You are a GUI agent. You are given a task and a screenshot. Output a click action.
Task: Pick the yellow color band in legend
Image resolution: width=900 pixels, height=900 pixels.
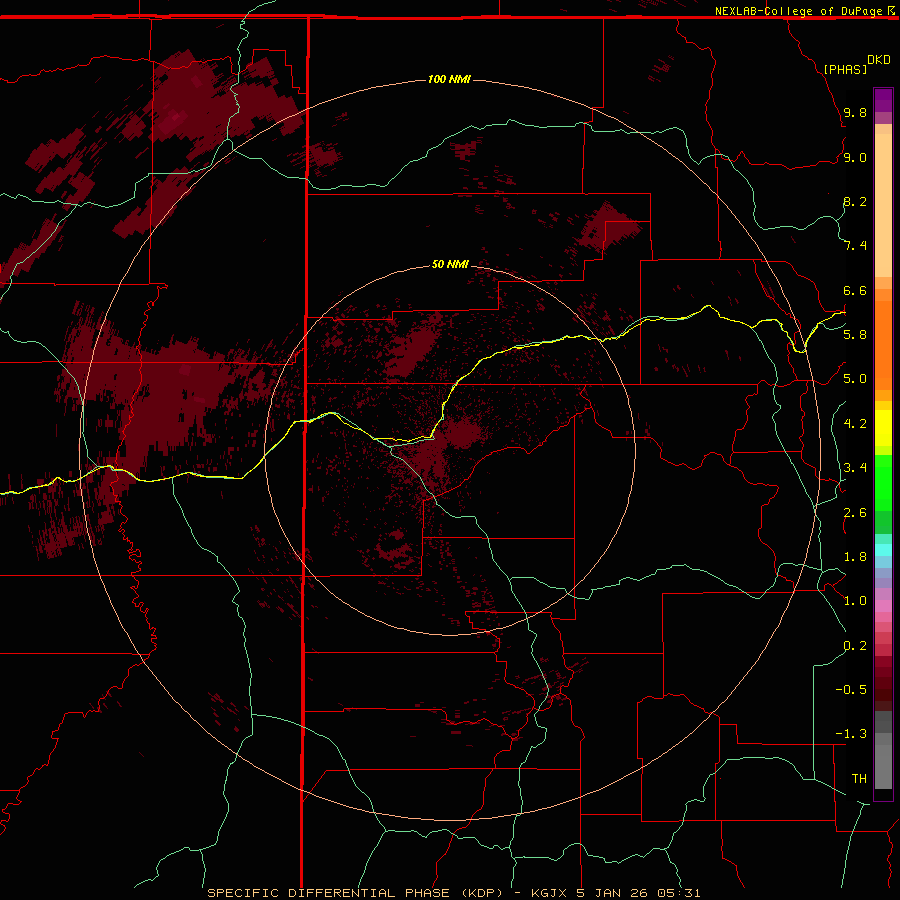point(883,428)
